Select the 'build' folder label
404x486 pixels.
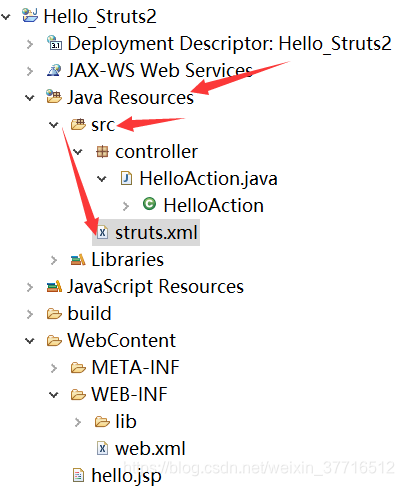point(90,313)
